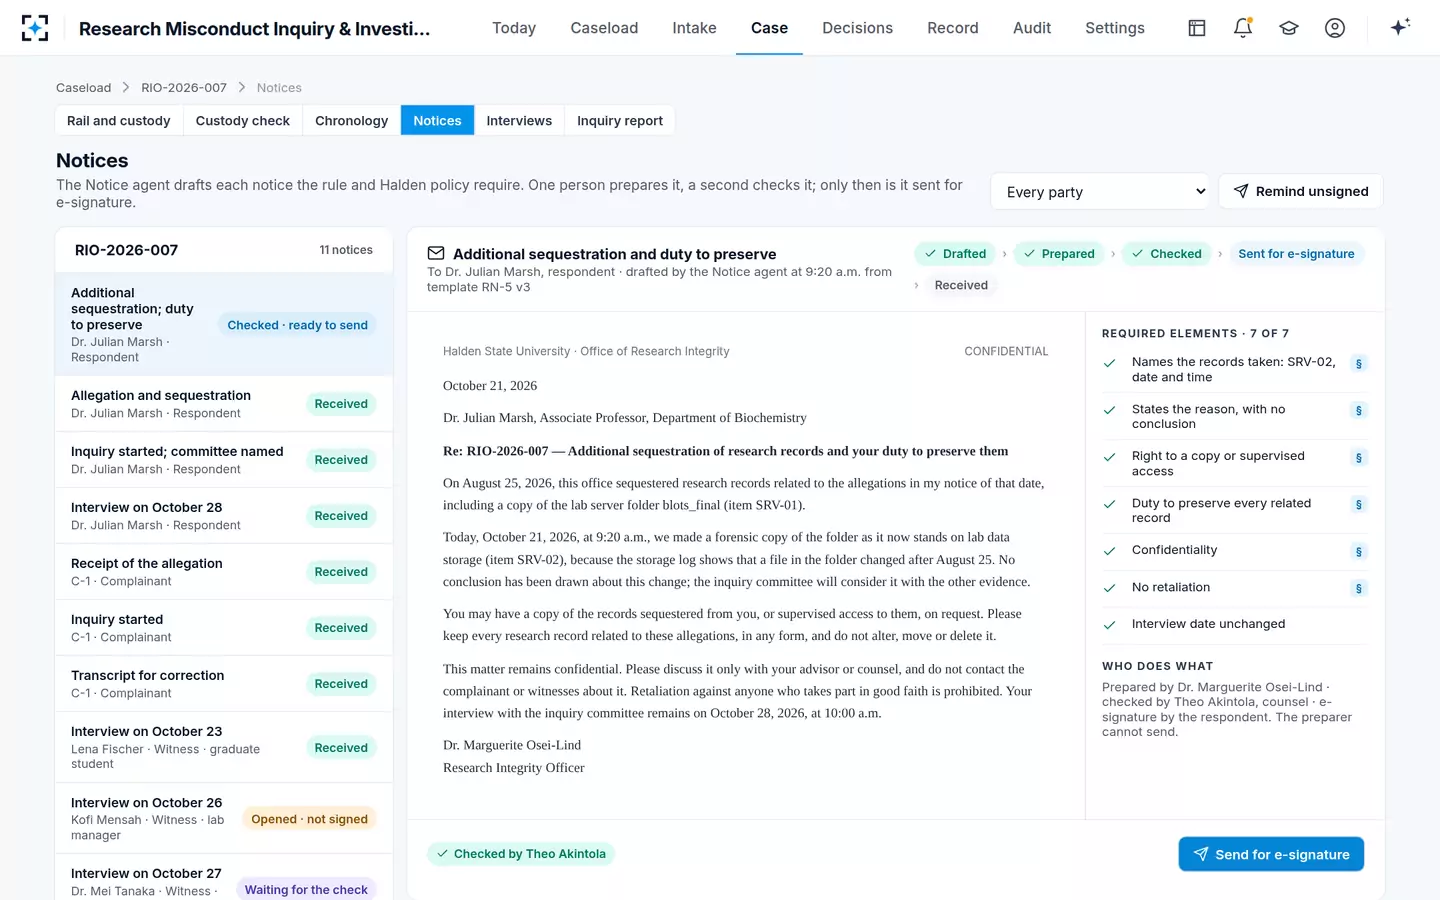This screenshot has height=900, width=1440.
Task: Click the app logo in the header
Action: [35, 28]
